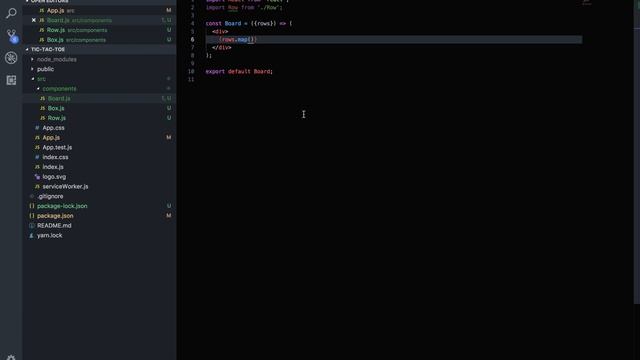This screenshot has height=360, width=640.
Task: Click the closing </div> tag on line 7
Action: (x=222, y=47)
